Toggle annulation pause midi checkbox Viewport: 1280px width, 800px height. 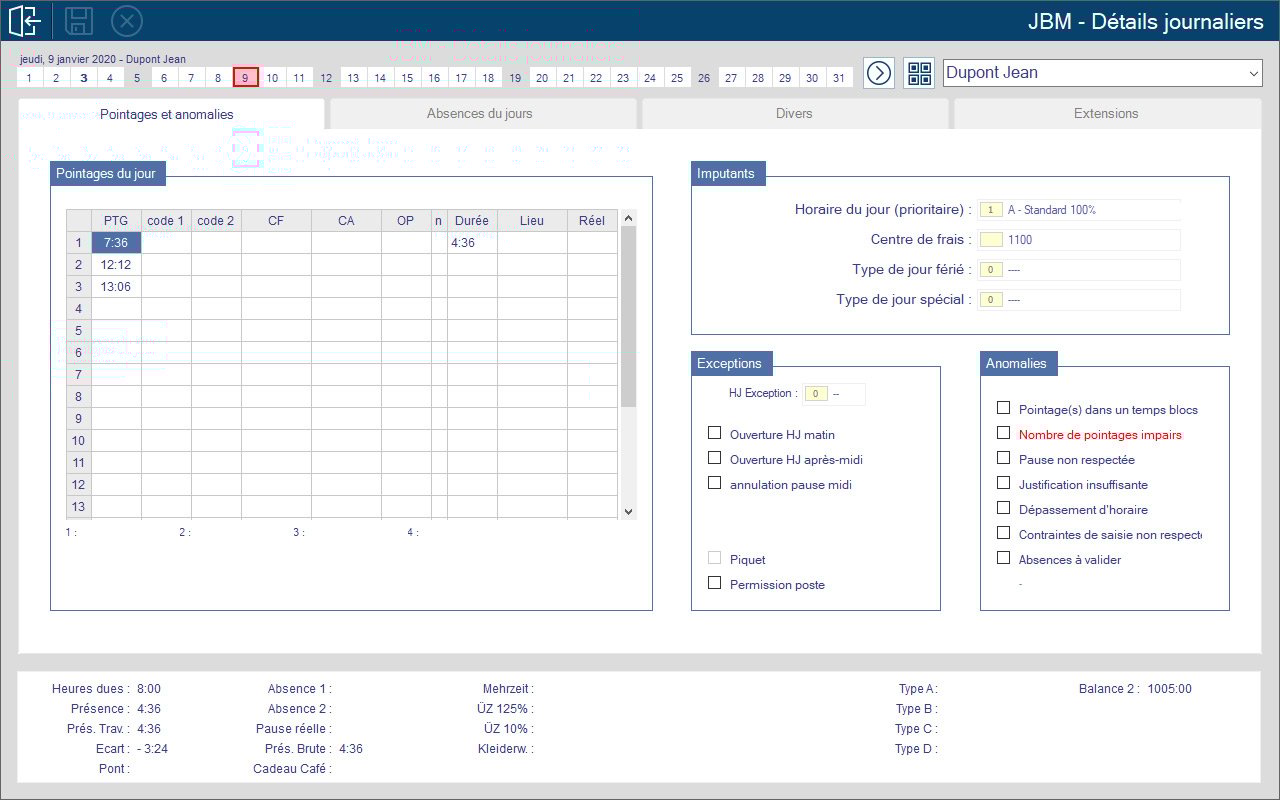[x=714, y=483]
